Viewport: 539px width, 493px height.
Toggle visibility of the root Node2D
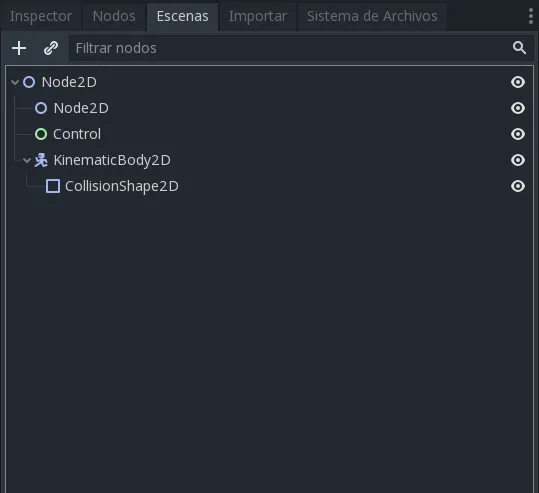tap(518, 82)
